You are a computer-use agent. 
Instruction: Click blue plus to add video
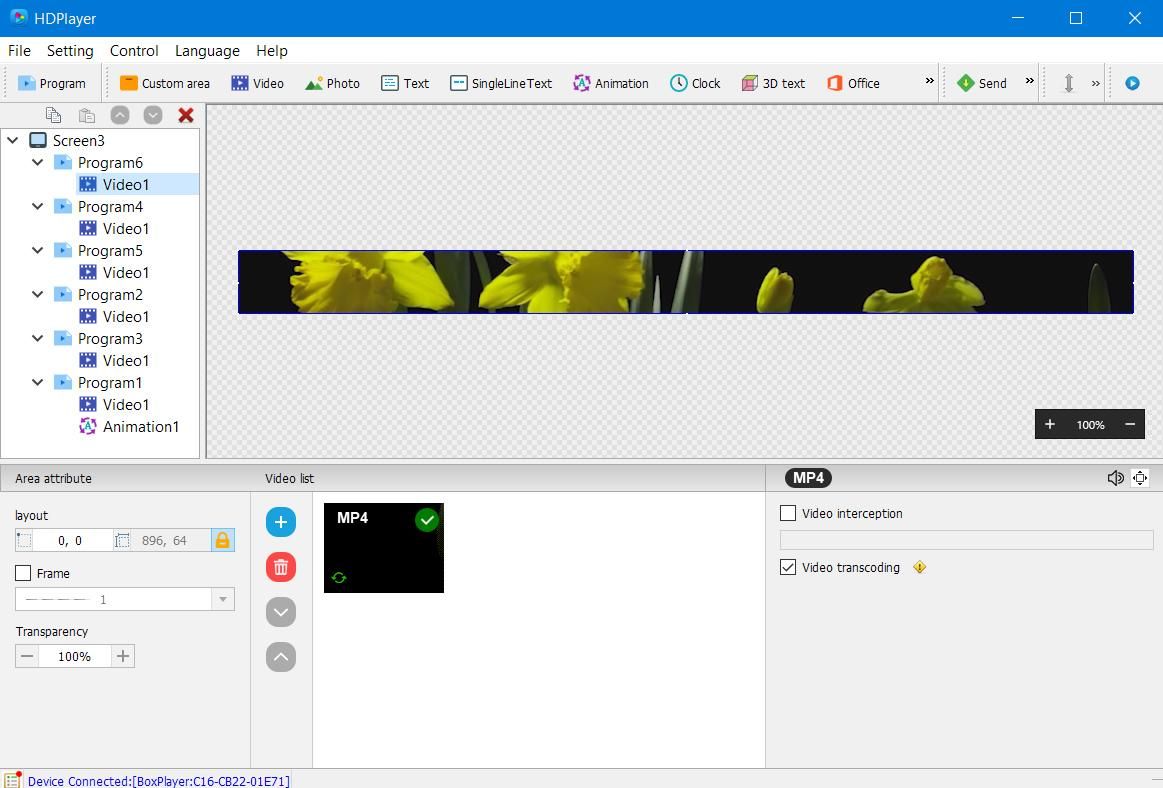pyautogui.click(x=281, y=522)
